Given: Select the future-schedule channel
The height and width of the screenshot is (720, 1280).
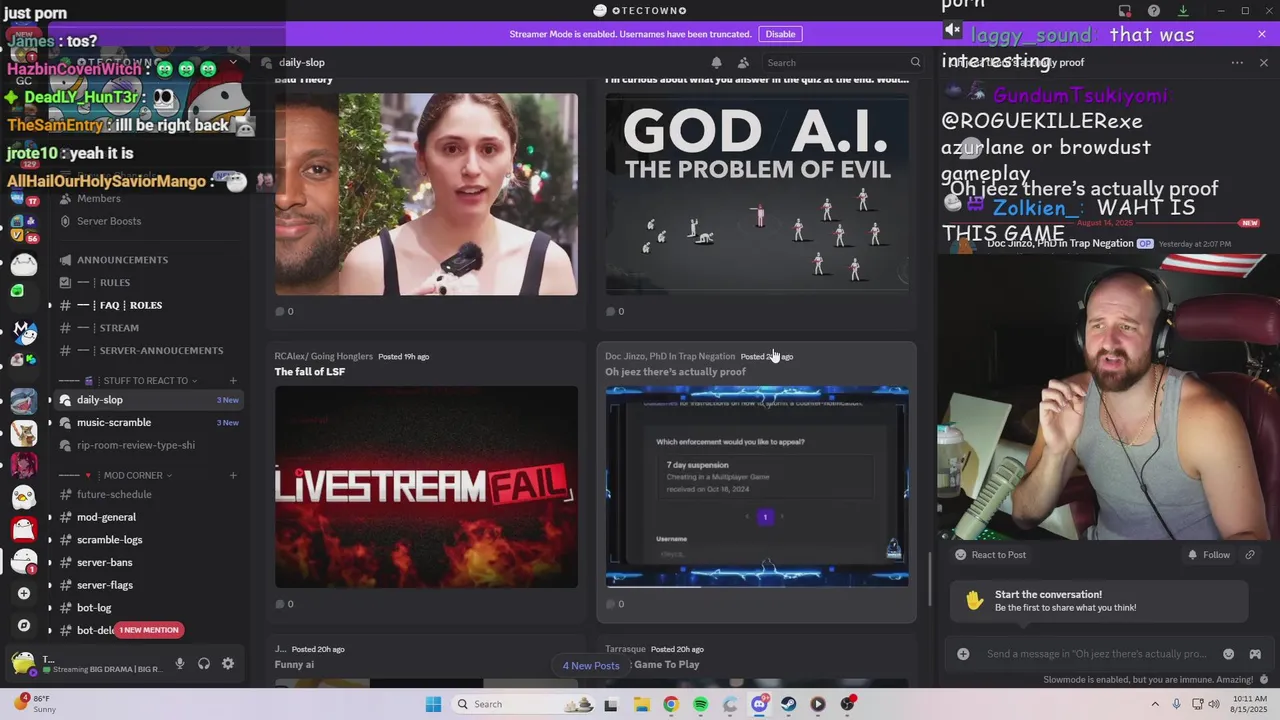Looking at the screenshot, I should (149, 494).
